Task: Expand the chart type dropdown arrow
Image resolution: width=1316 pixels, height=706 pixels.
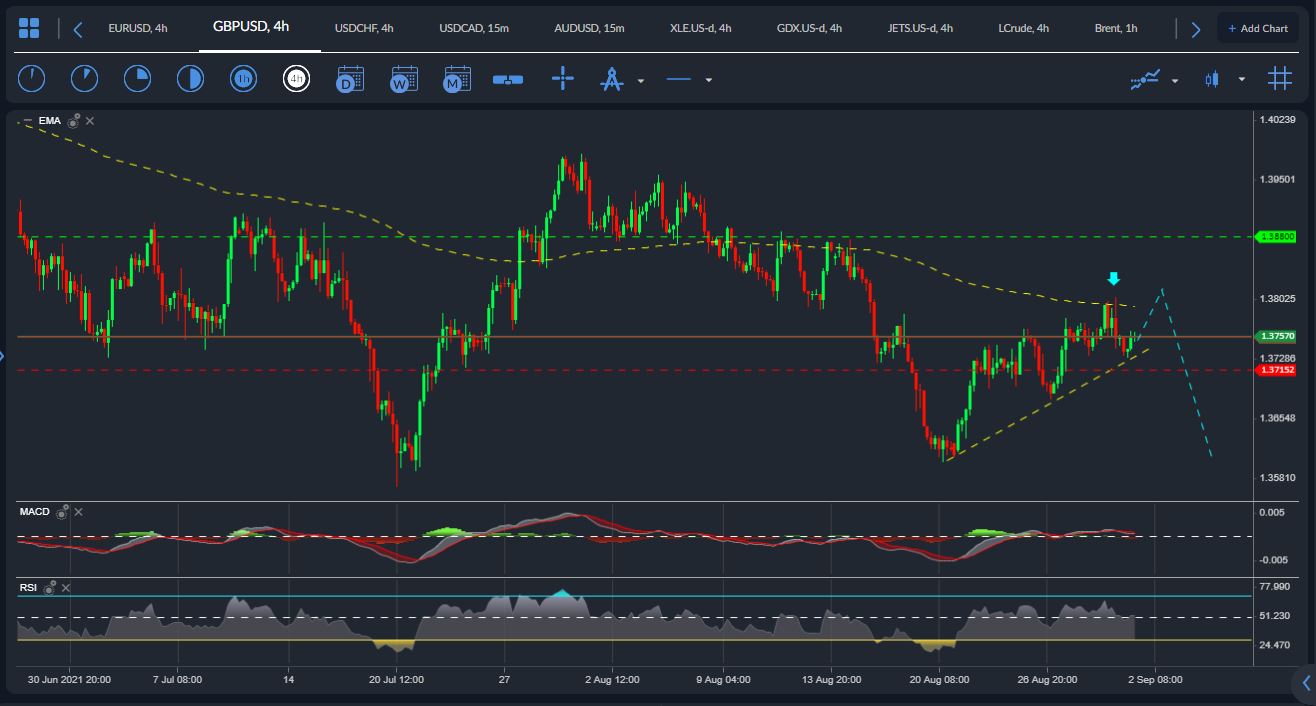Action: coord(1242,80)
